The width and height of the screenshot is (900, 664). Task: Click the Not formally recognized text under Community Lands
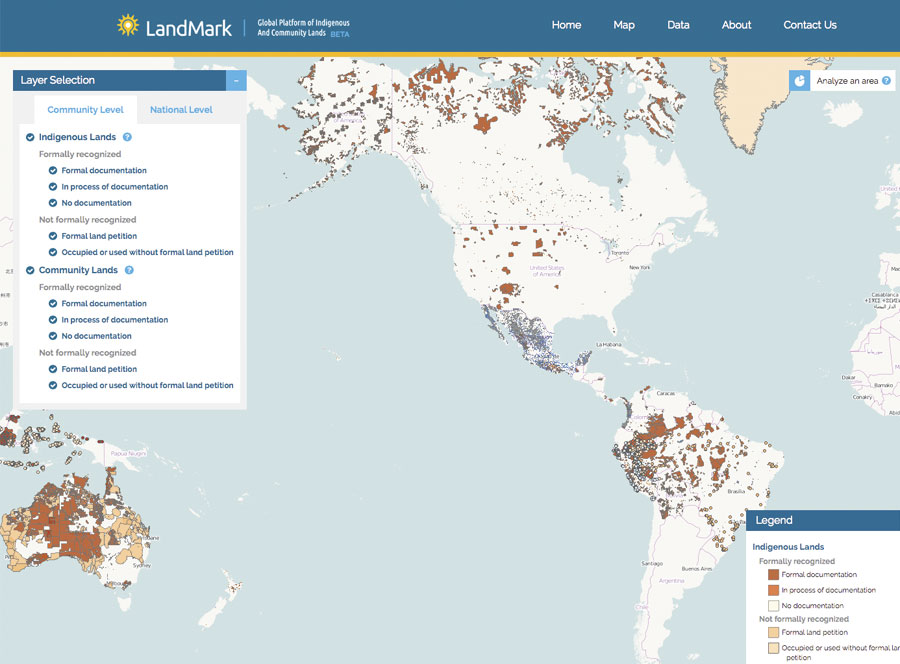pyautogui.click(x=87, y=353)
